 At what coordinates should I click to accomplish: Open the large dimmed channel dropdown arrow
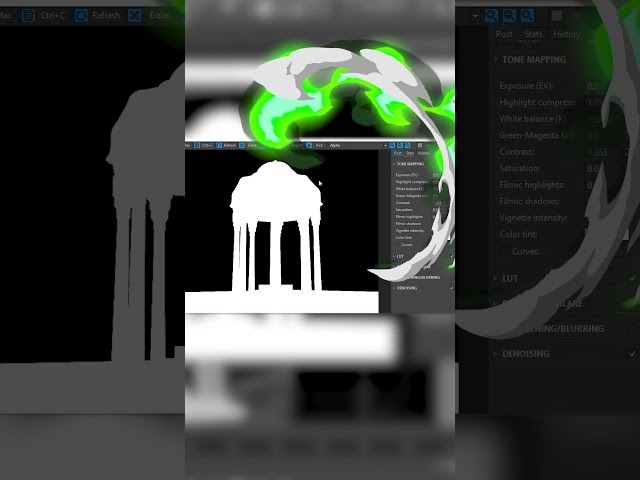tap(475, 16)
